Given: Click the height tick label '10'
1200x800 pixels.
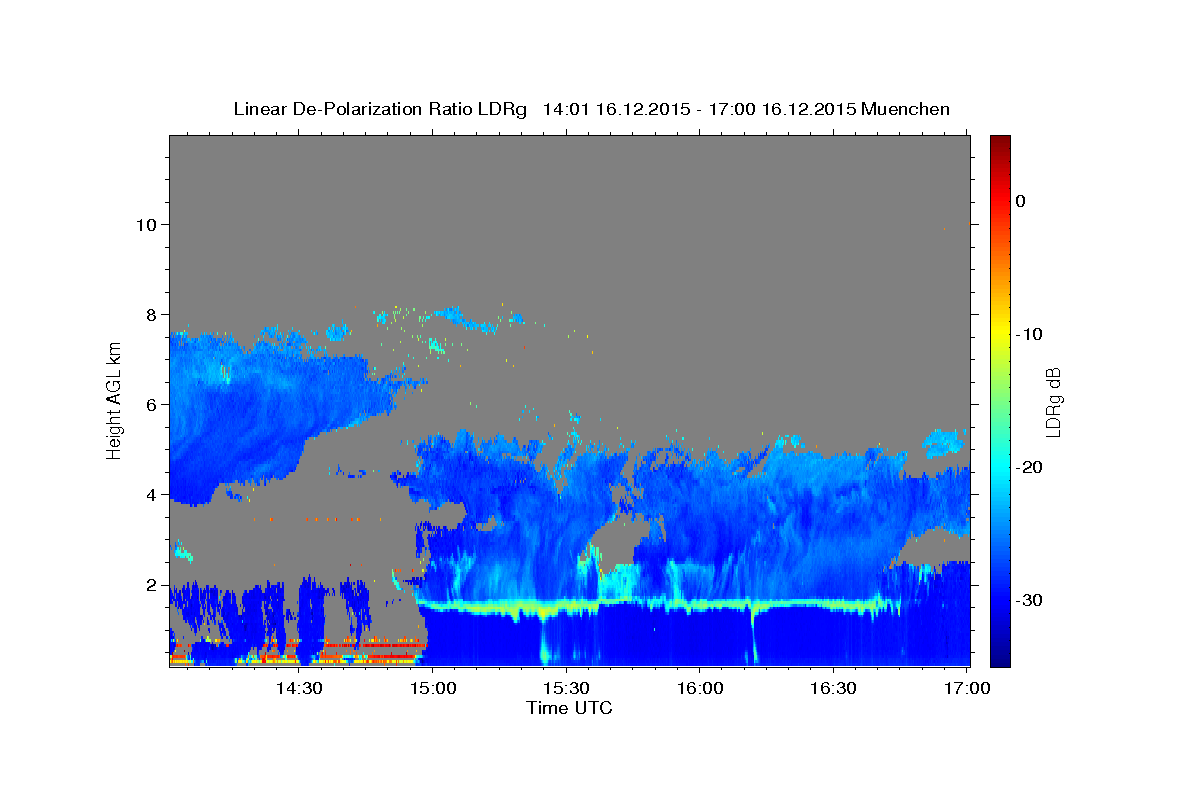Looking at the screenshot, I should 147,224.
